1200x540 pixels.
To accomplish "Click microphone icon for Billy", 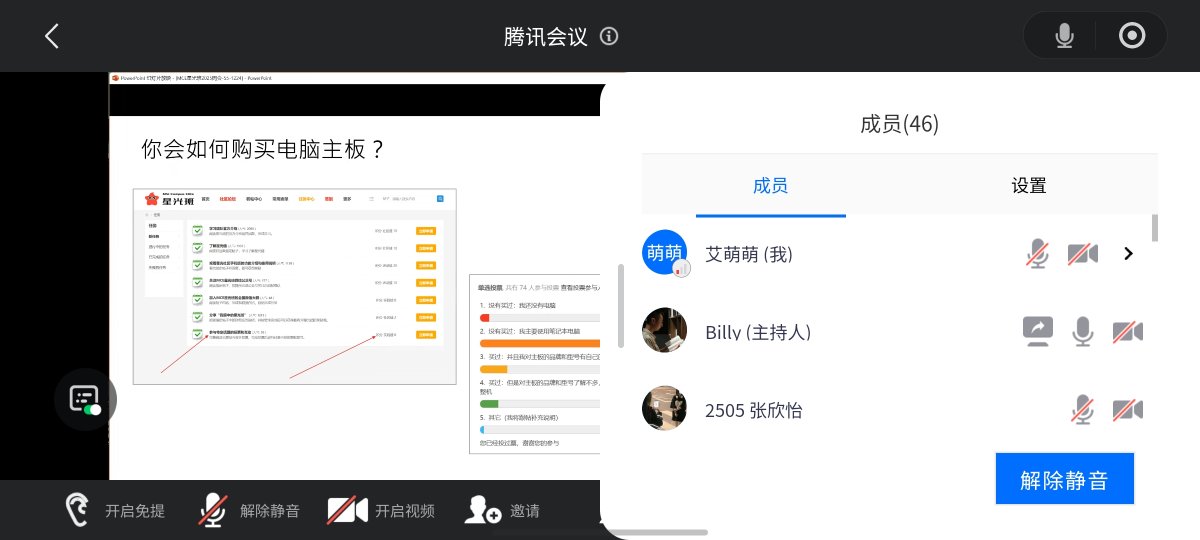I will (x=1083, y=331).
